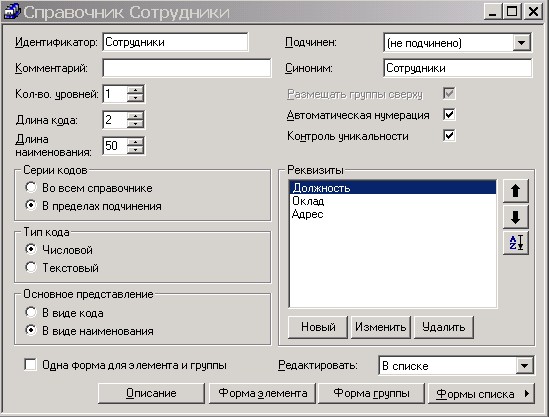Toggle Автоматическая нумерация checkbox
The width and height of the screenshot is (549, 417).
pyautogui.click(x=449, y=114)
